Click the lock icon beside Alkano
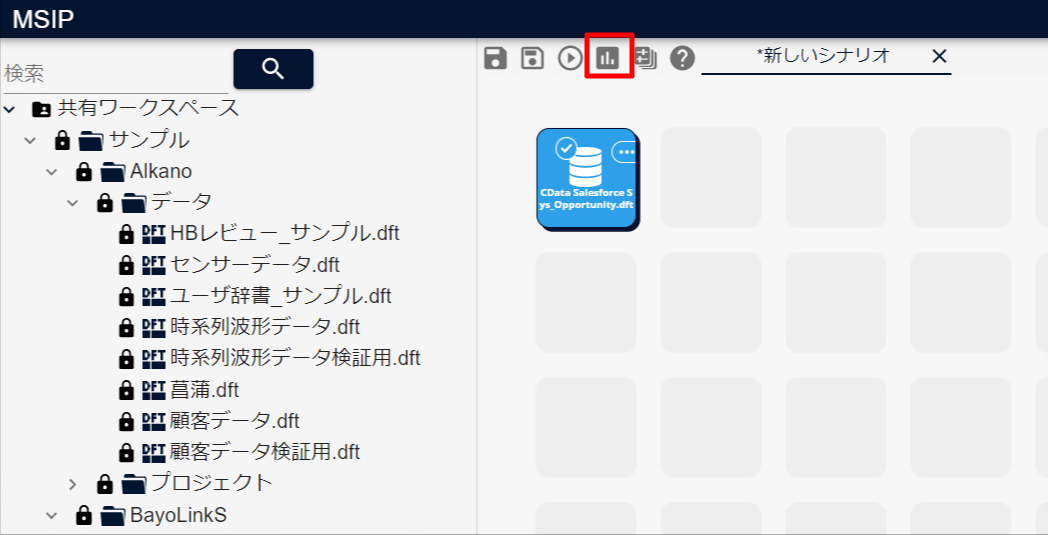Screen dimensions: 1048x535 point(84,172)
